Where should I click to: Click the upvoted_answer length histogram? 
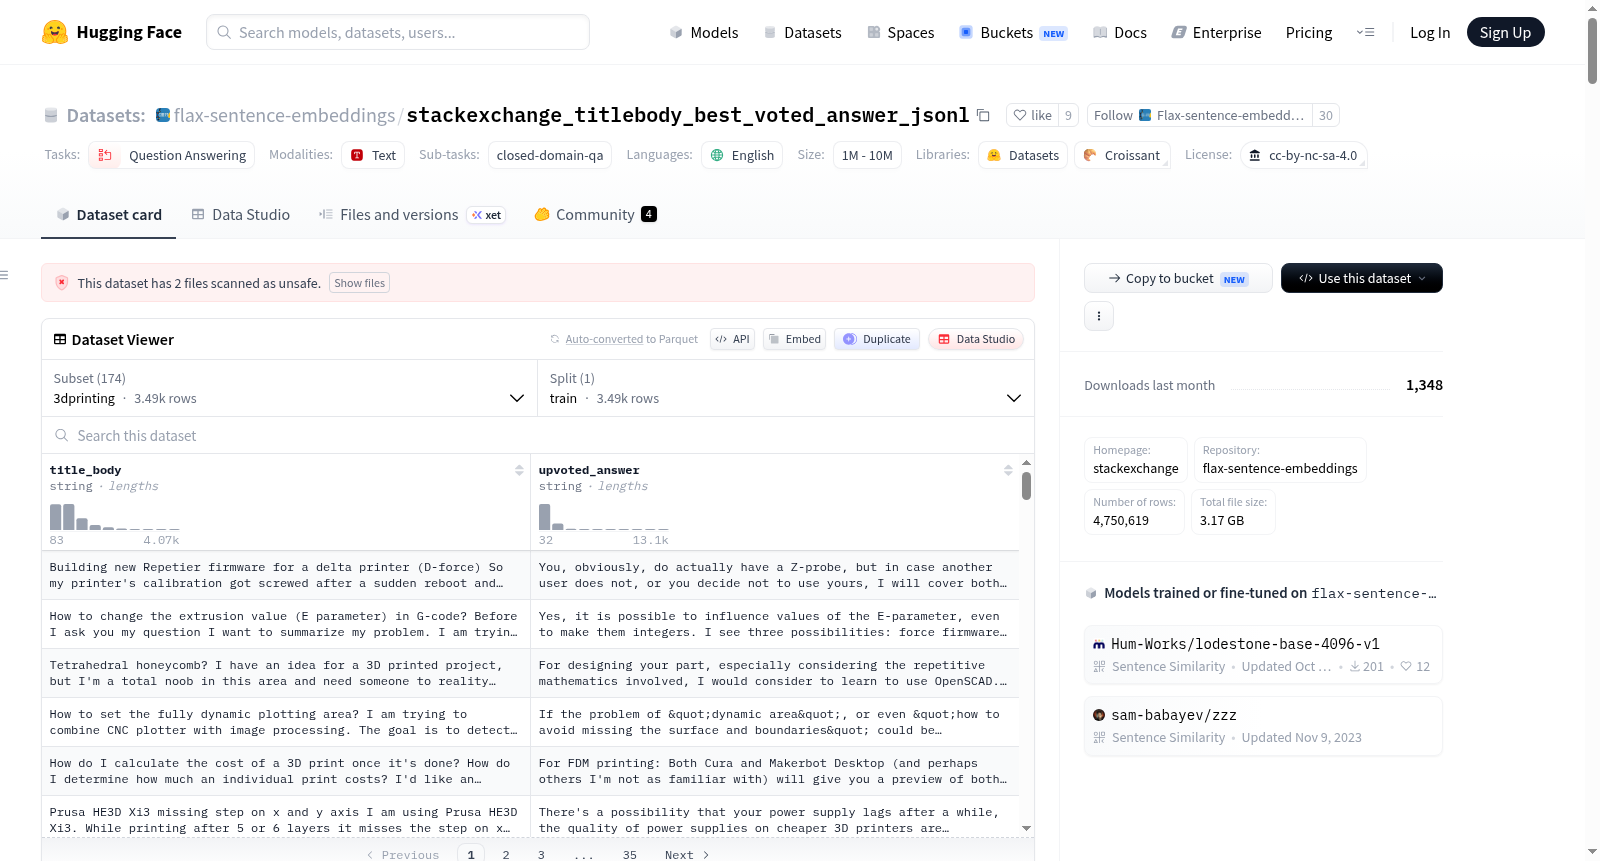pos(604,516)
